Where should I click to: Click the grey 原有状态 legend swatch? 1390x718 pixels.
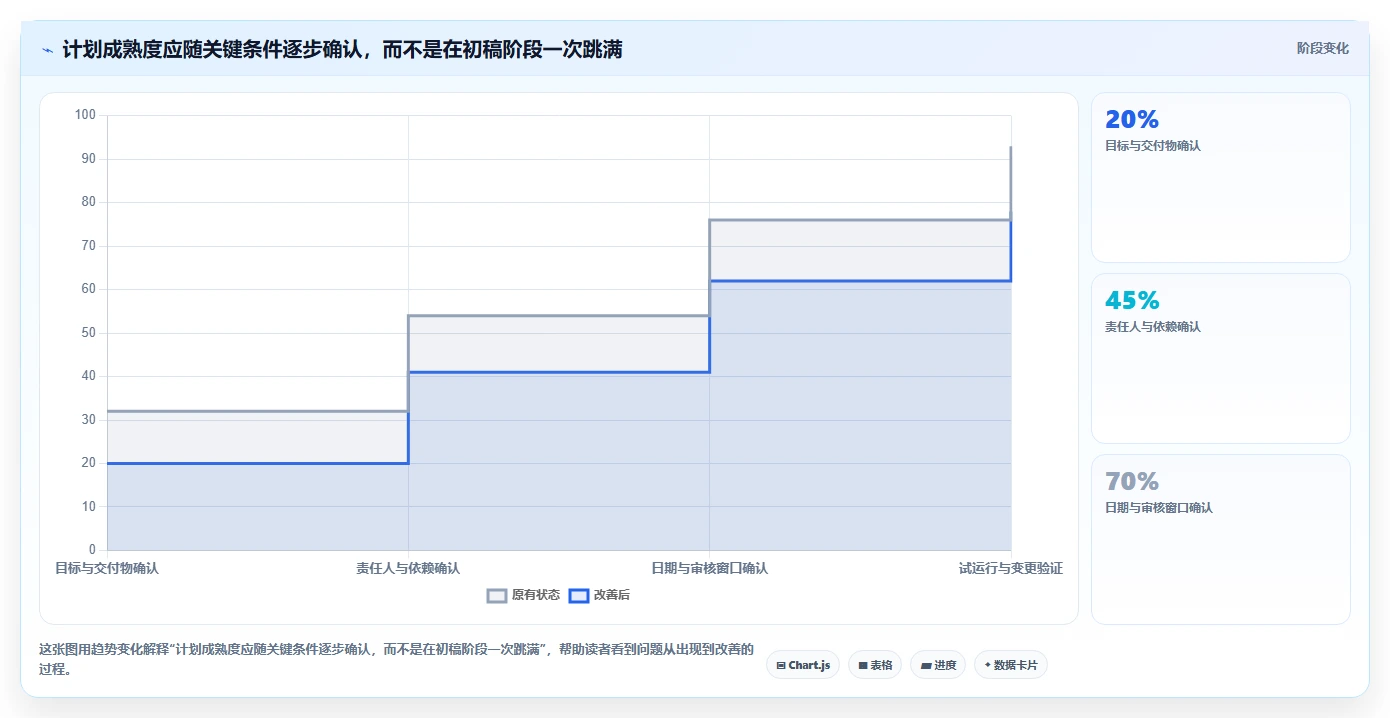click(x=497, y=595)
